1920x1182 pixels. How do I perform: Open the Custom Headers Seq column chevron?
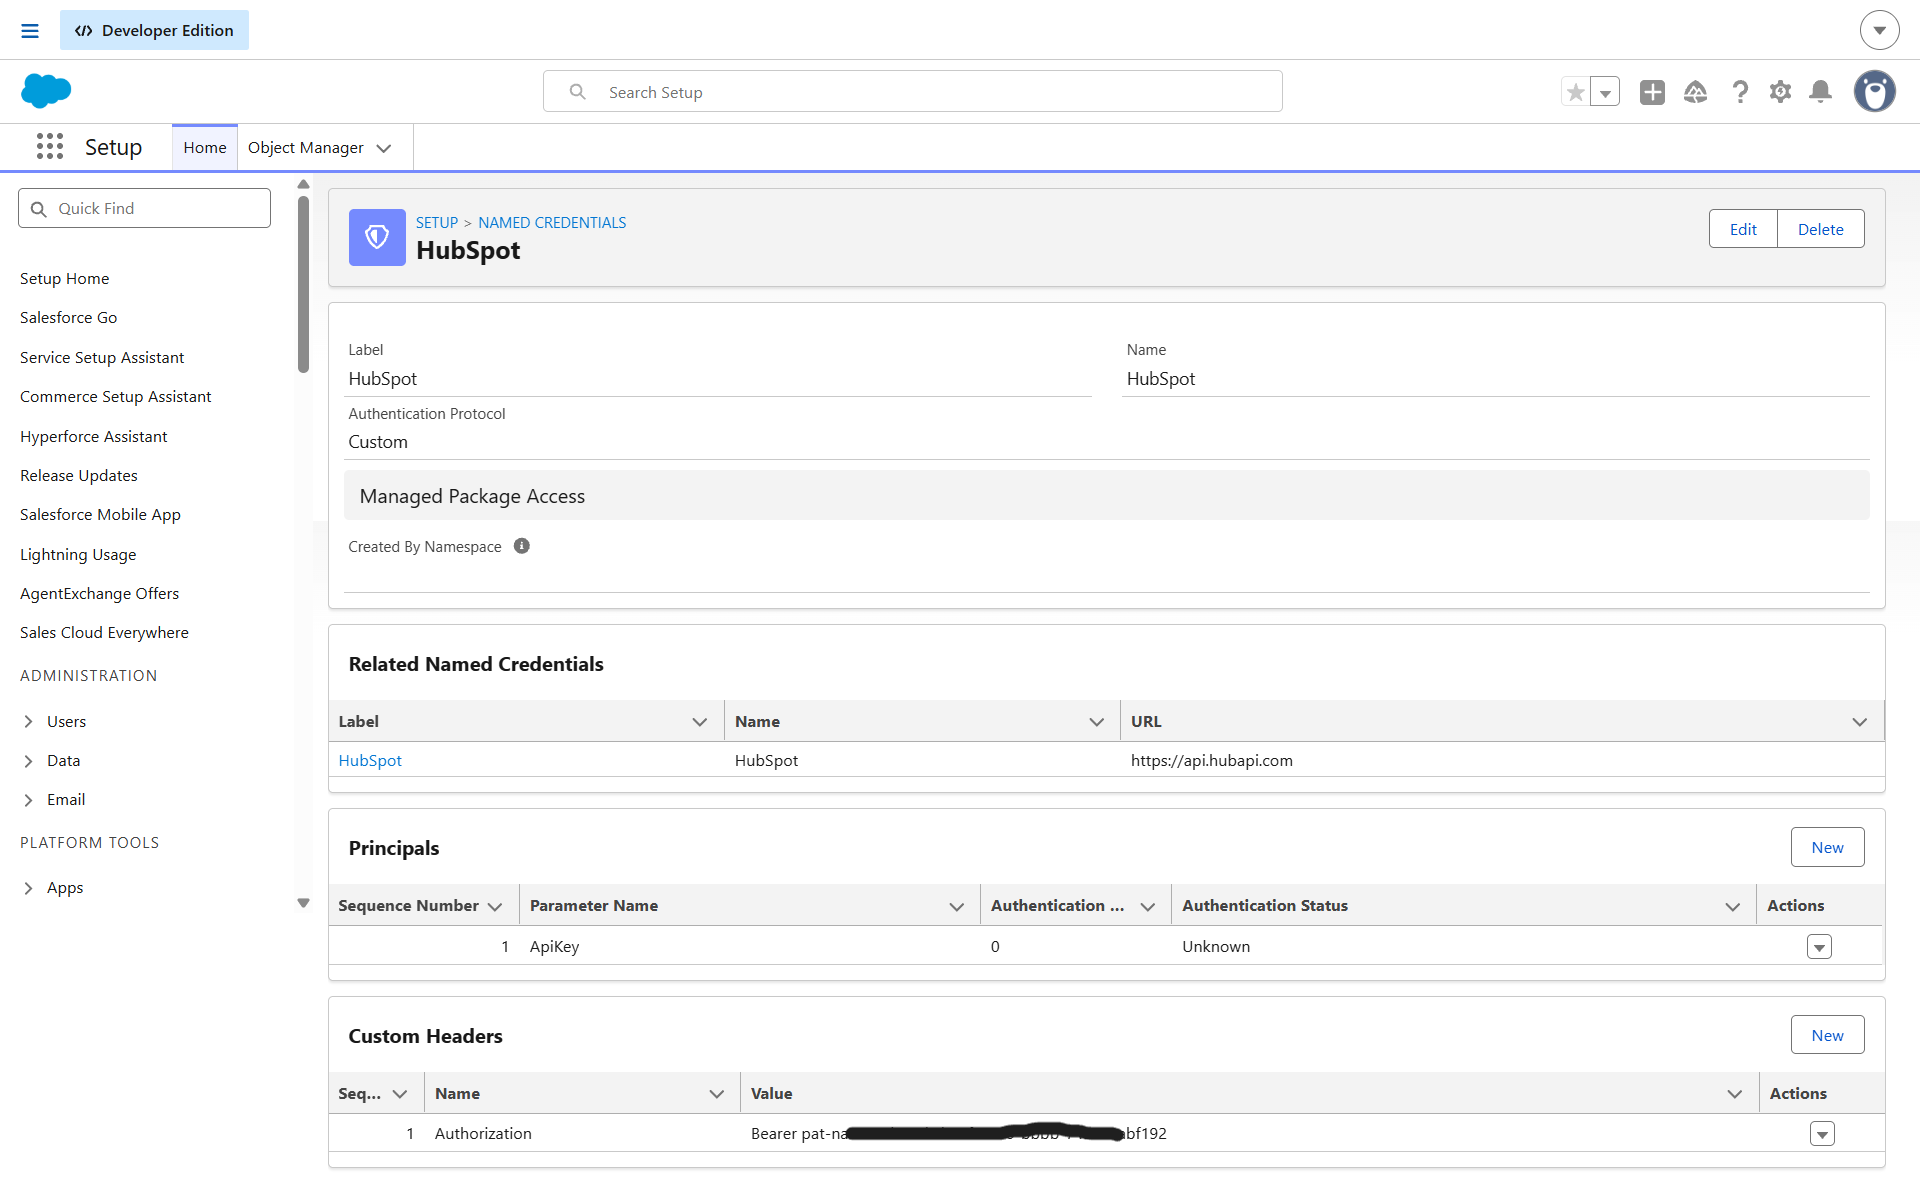coord(400,1094)
